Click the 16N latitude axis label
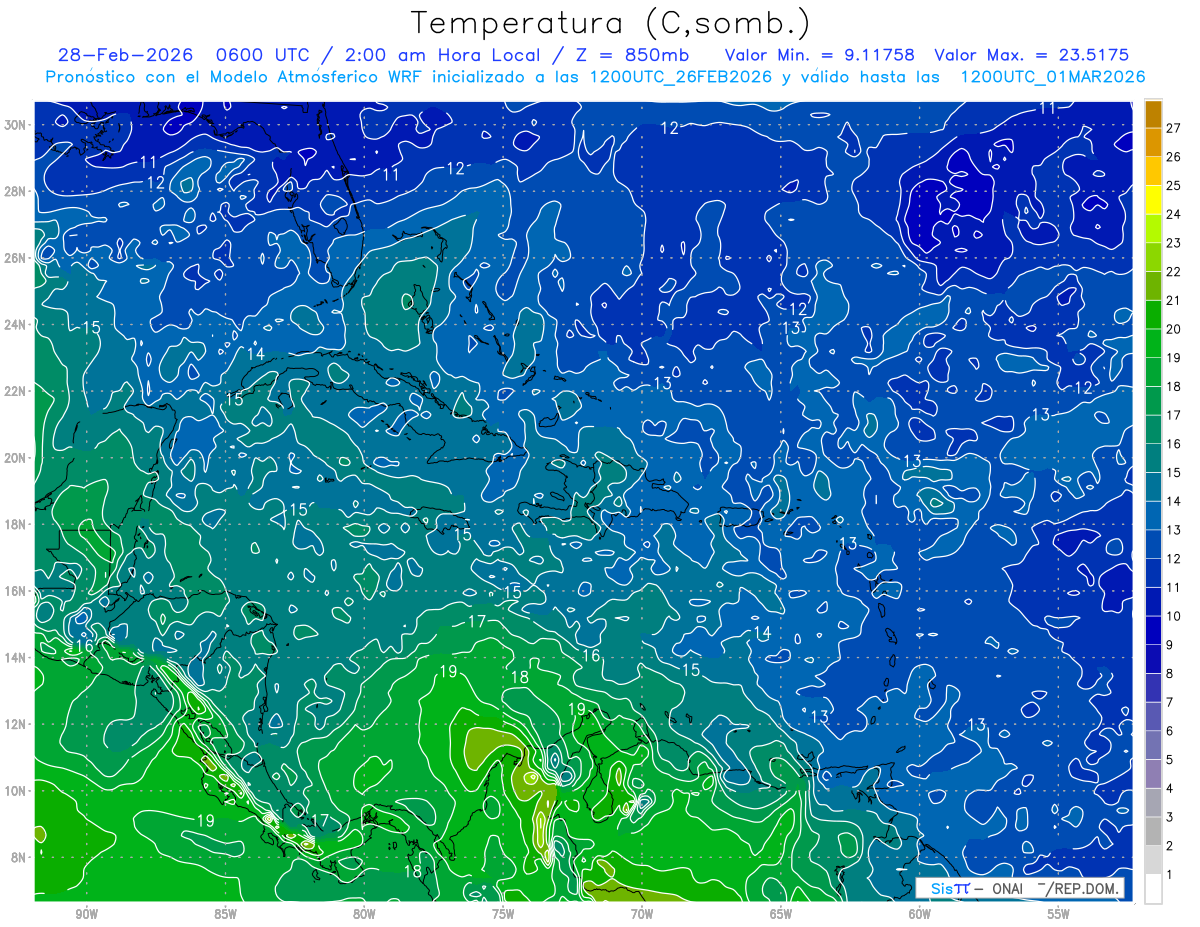The height and width of the screenshot is (927, 1200). (x=17, y=591)
